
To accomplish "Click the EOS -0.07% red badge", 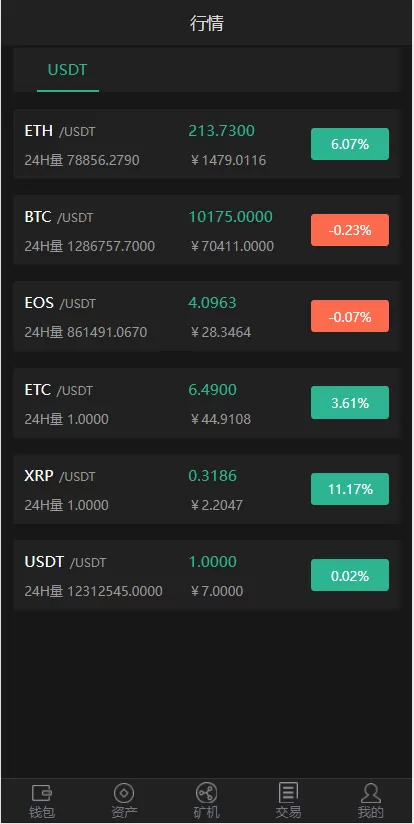I will (350, 316).
